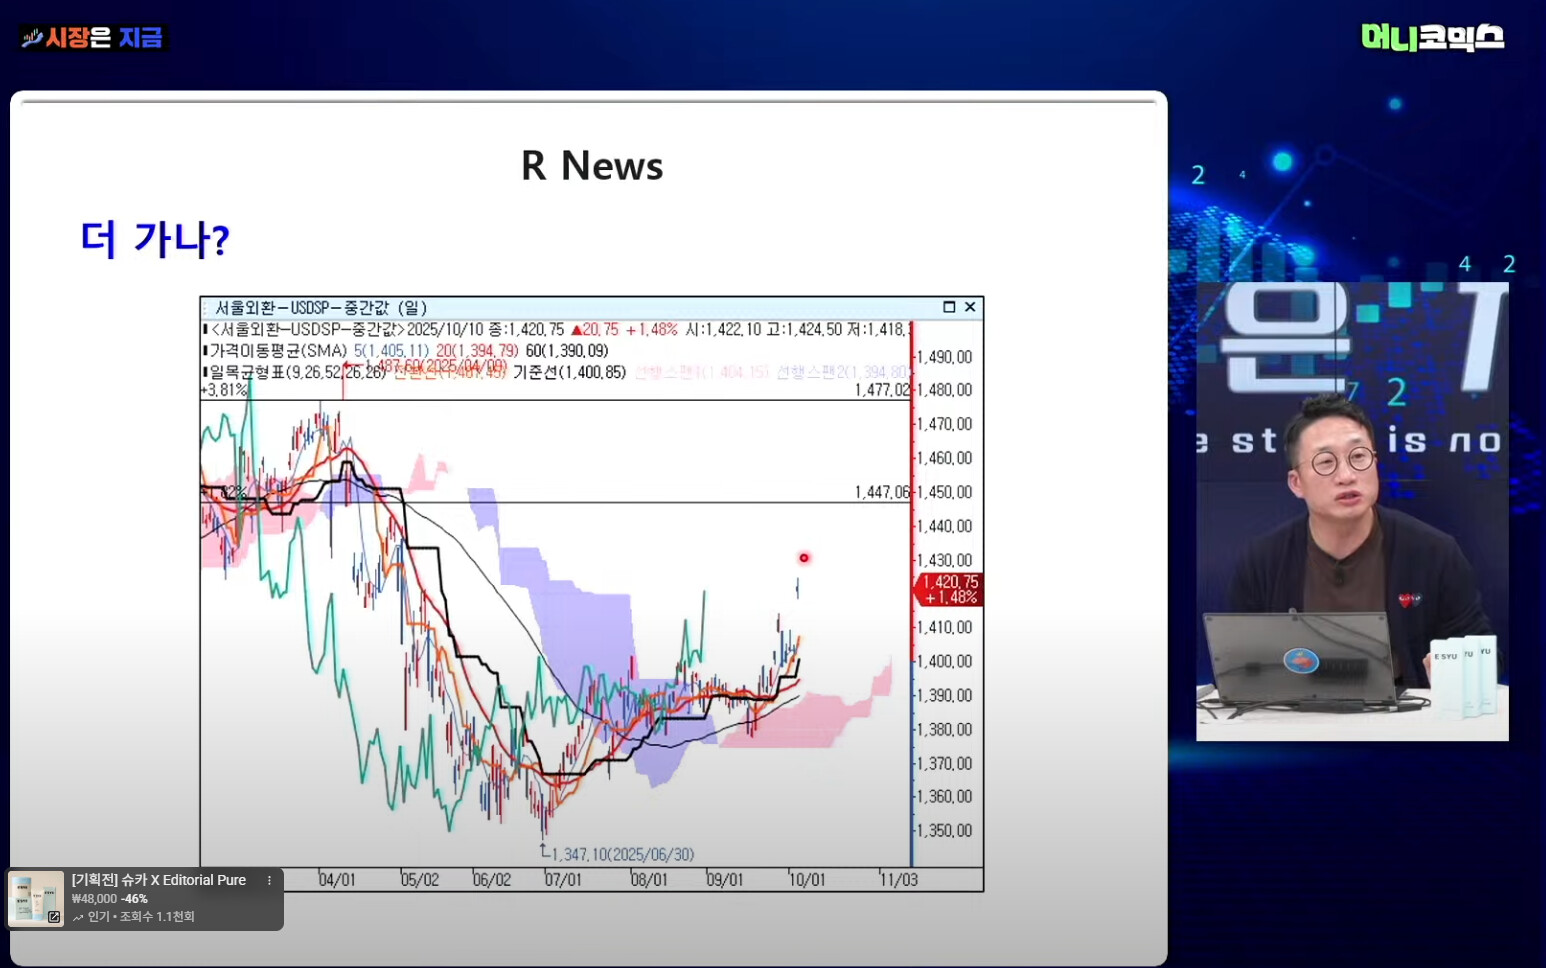Click the 10/01 date axis label
The width and height of the screenshot is (1546, 968).
tap(807, 880)
